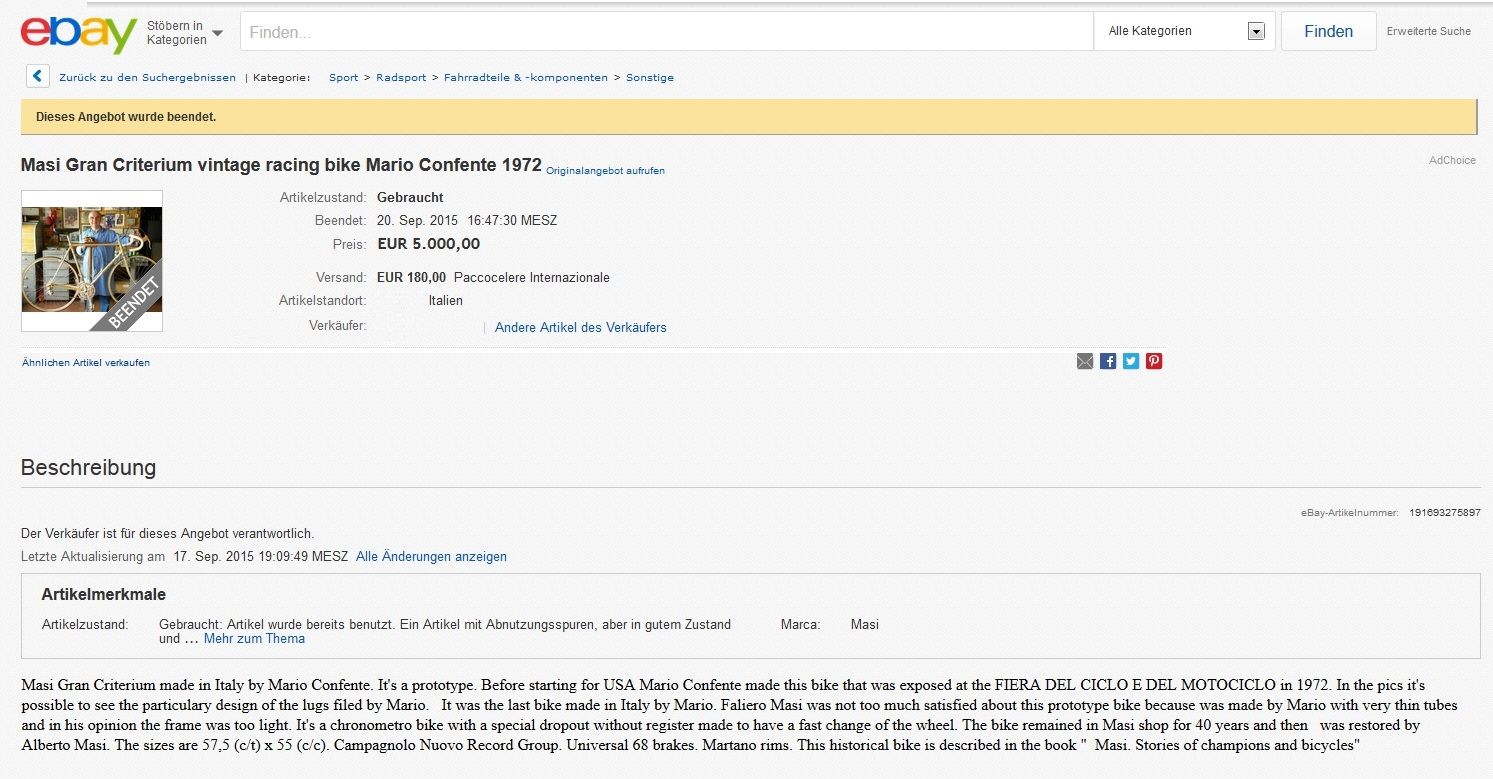
Task: Open Radsport category breadcrumb
Action: click(x=401, y=77)
